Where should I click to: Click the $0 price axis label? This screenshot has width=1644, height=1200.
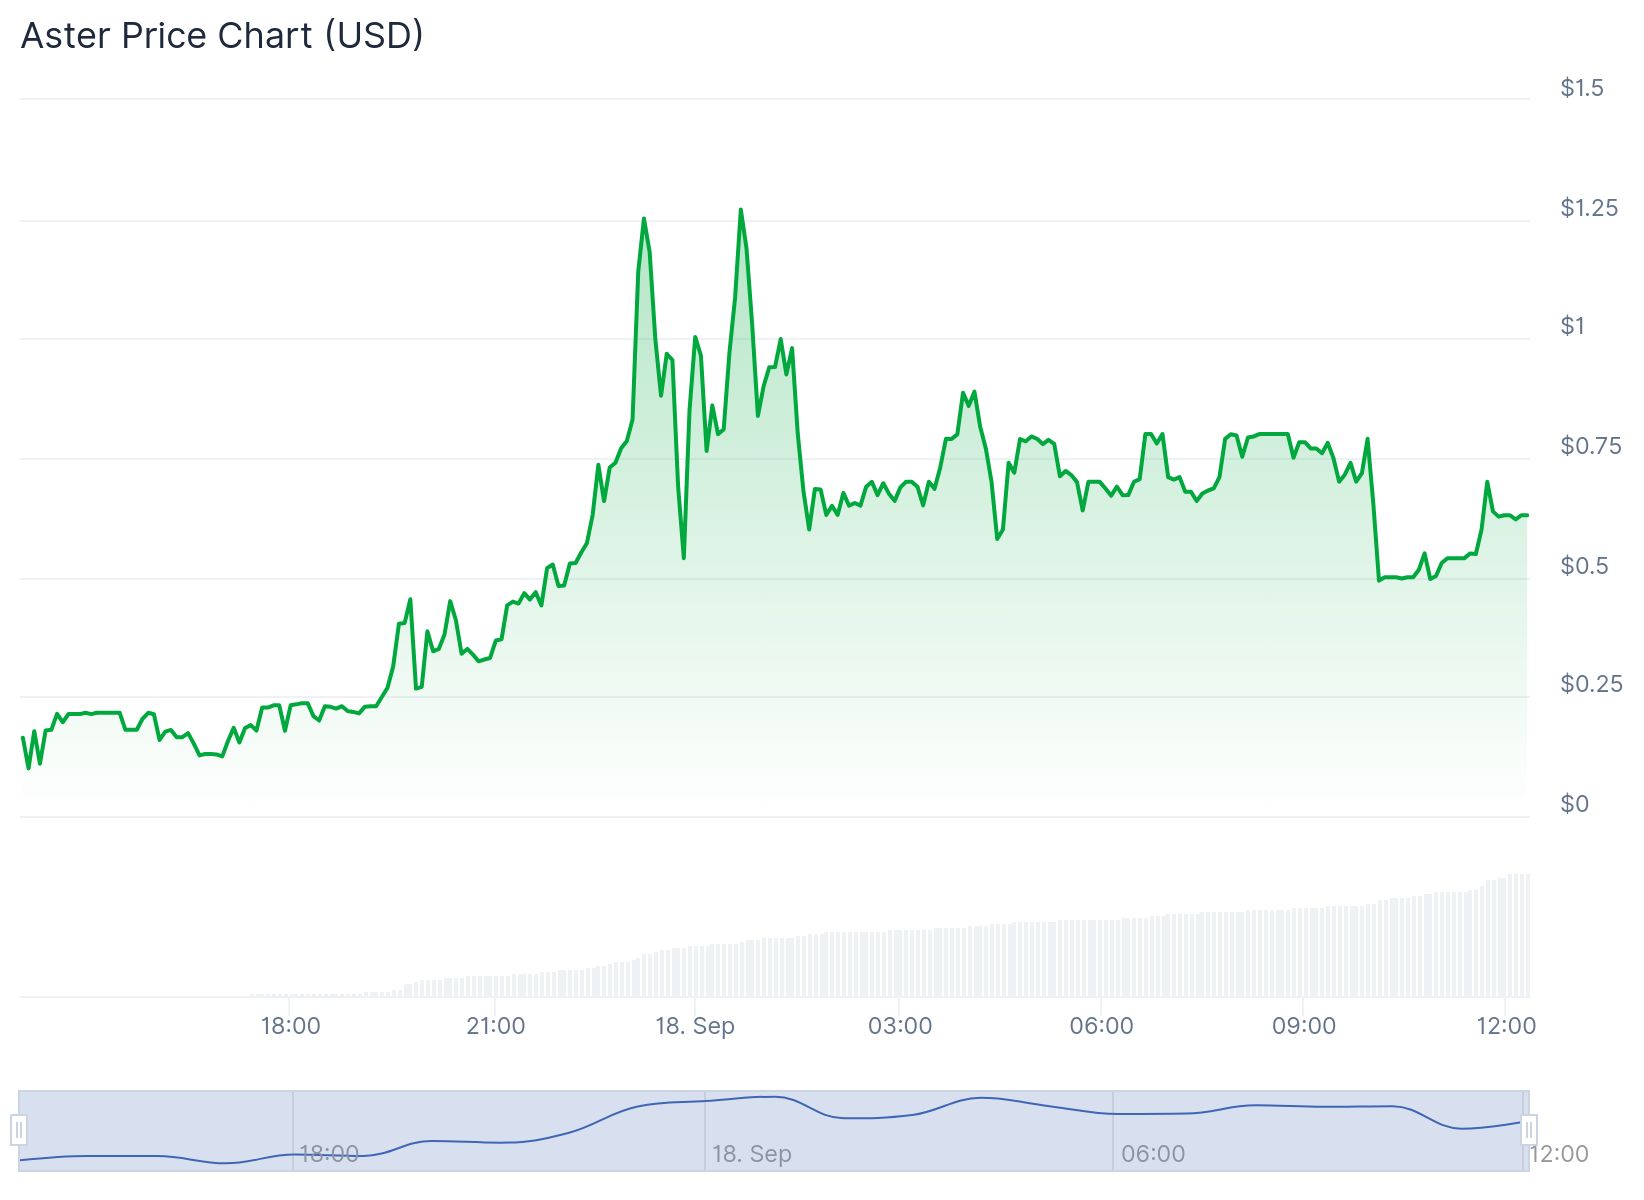[1574, 804]
